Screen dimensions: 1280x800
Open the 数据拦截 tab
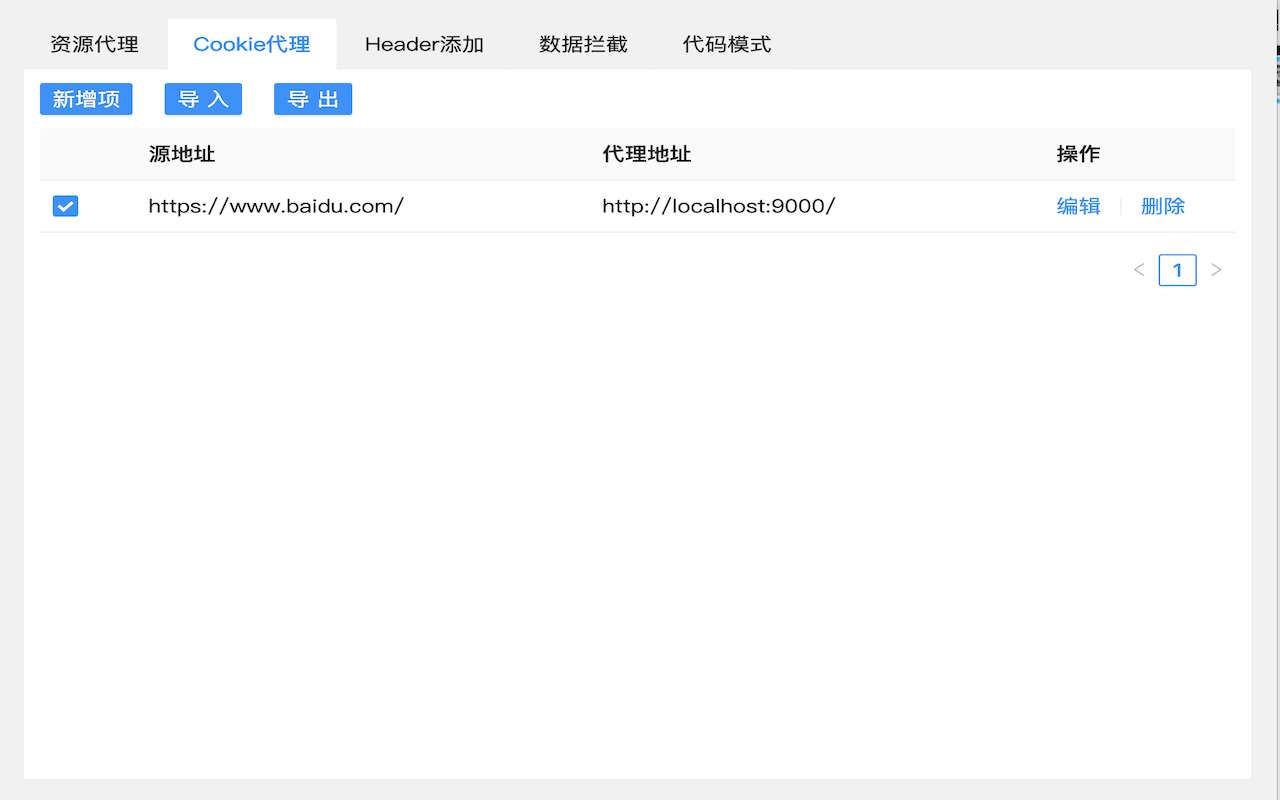(x=583, y=43)
